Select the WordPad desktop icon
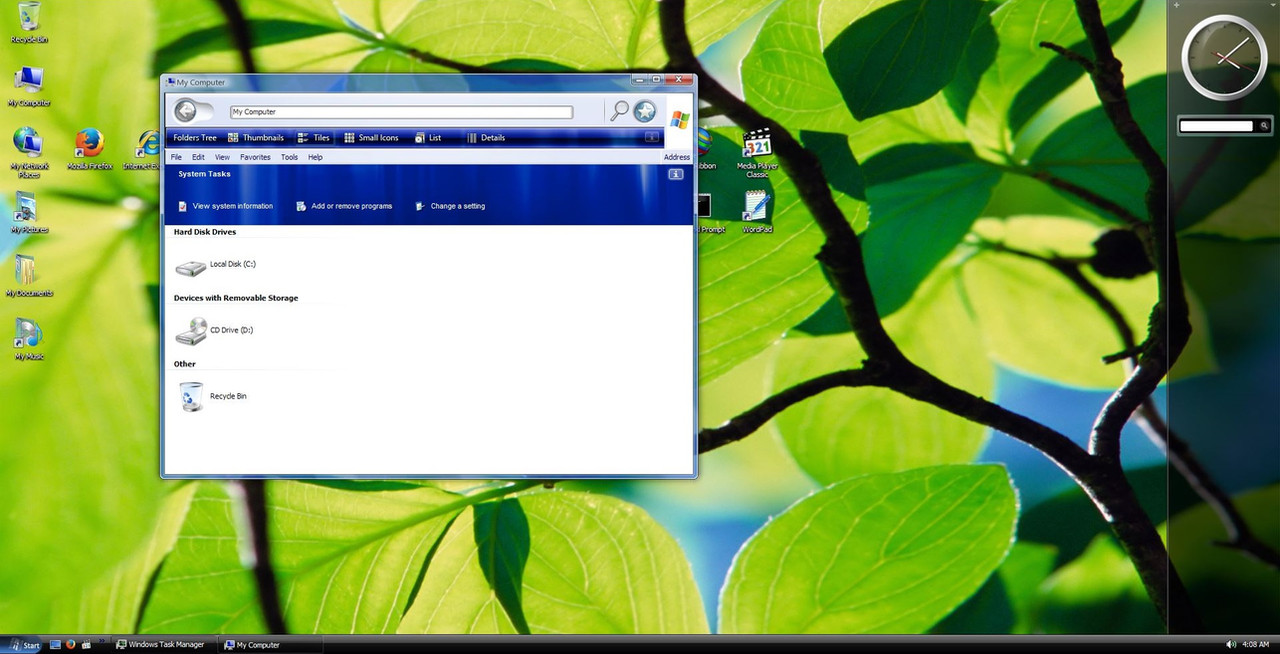This screenshot has width=1280, height=654. pos(757,213)
